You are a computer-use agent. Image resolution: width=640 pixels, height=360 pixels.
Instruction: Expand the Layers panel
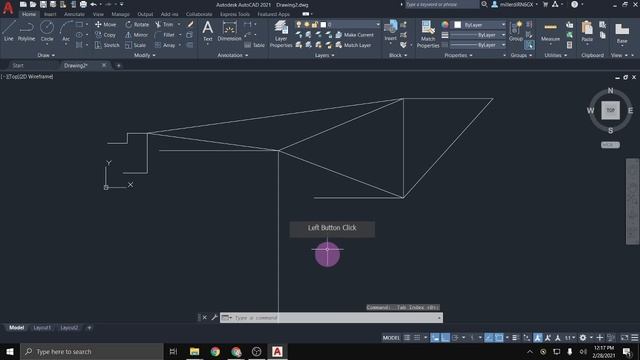[324, 55]
